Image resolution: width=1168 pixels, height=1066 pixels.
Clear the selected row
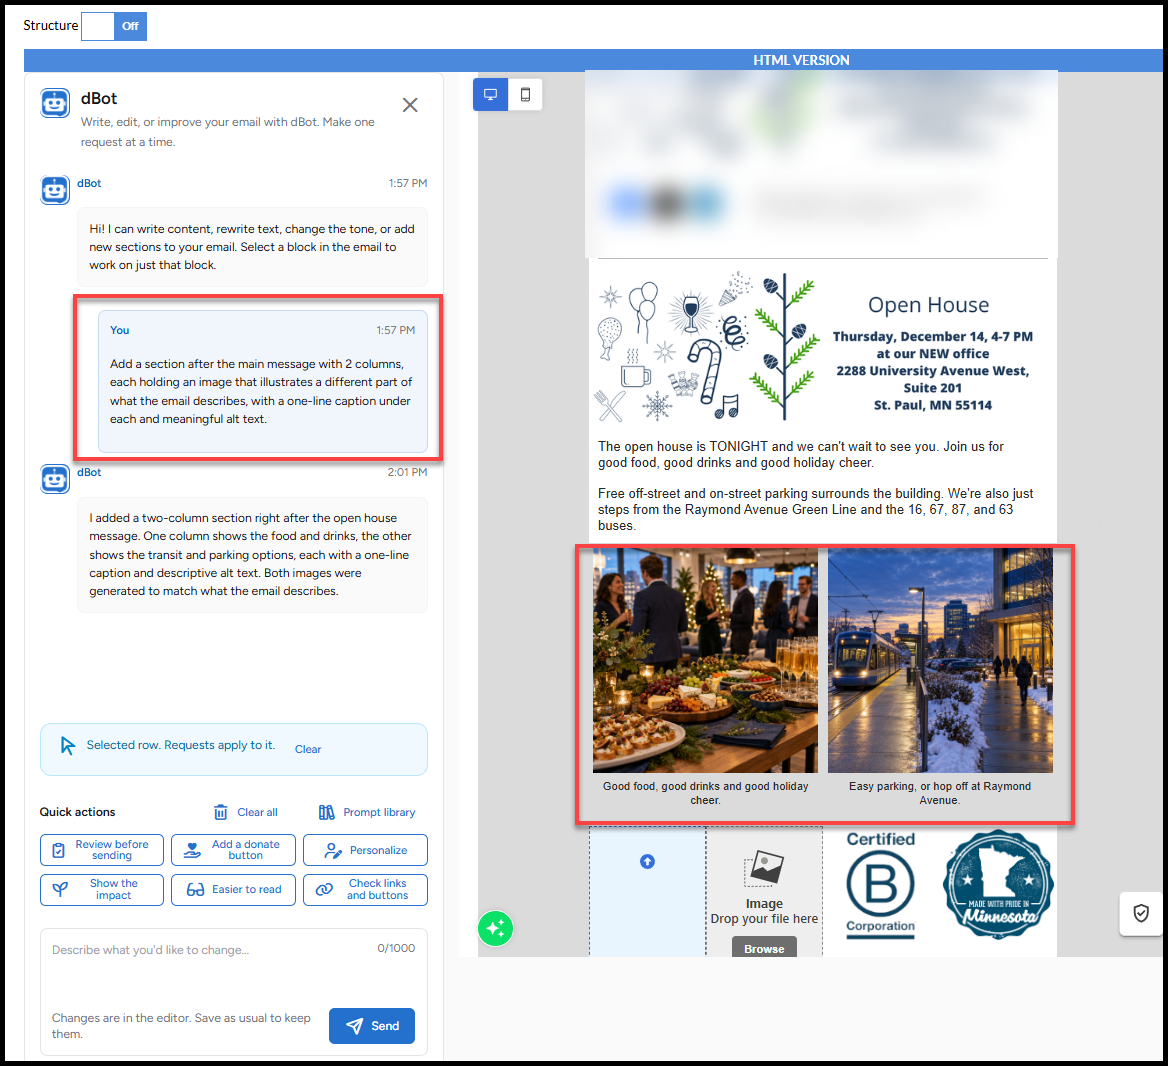pyautogui.click(x=308, y=749)
